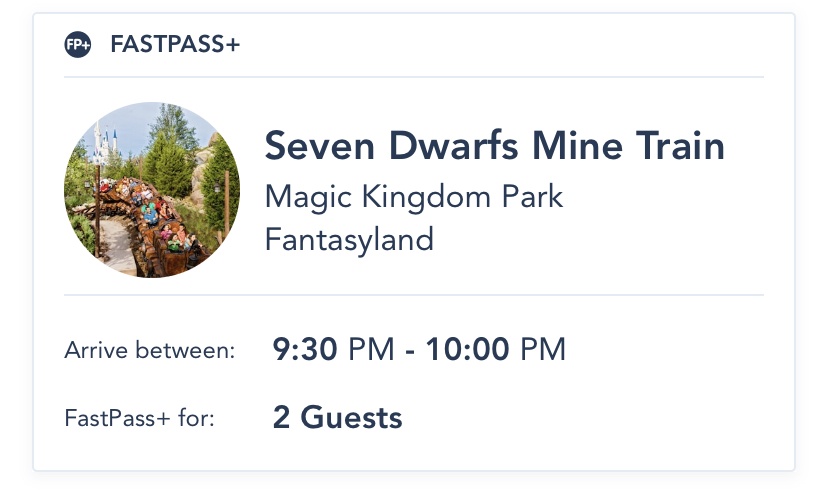Click the word "Seven" in the title
This screenshot has height=498, width=828.
click(x=310, y=147)
